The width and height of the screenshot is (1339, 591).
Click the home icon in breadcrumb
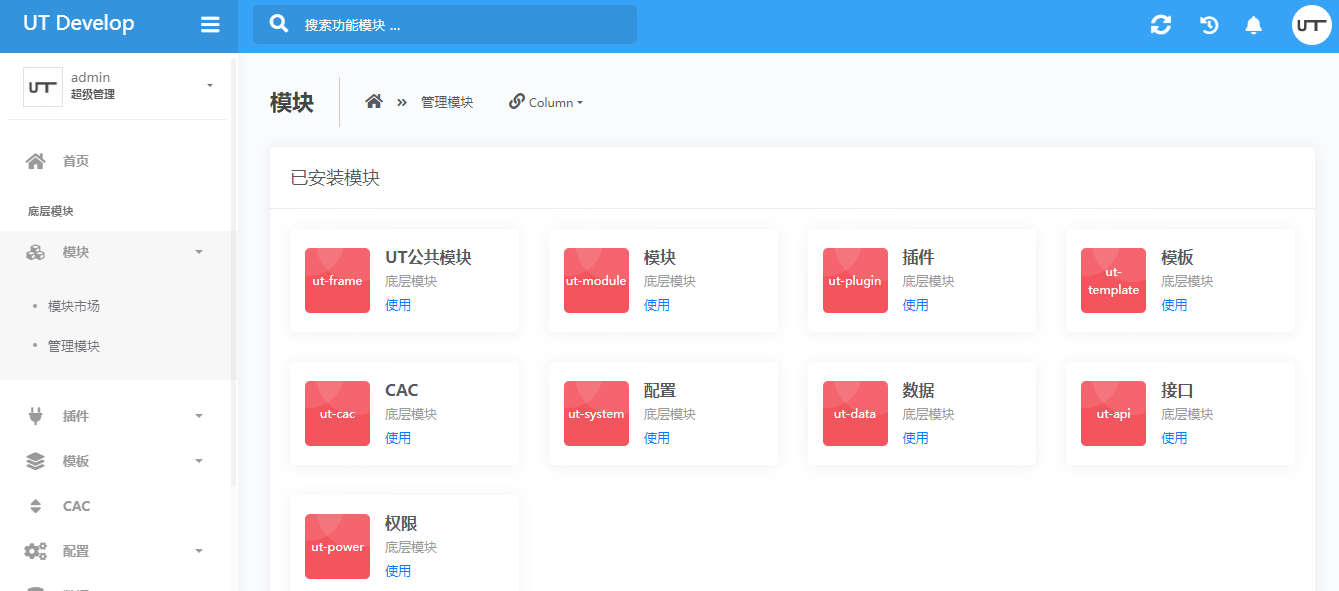[374, 102]
